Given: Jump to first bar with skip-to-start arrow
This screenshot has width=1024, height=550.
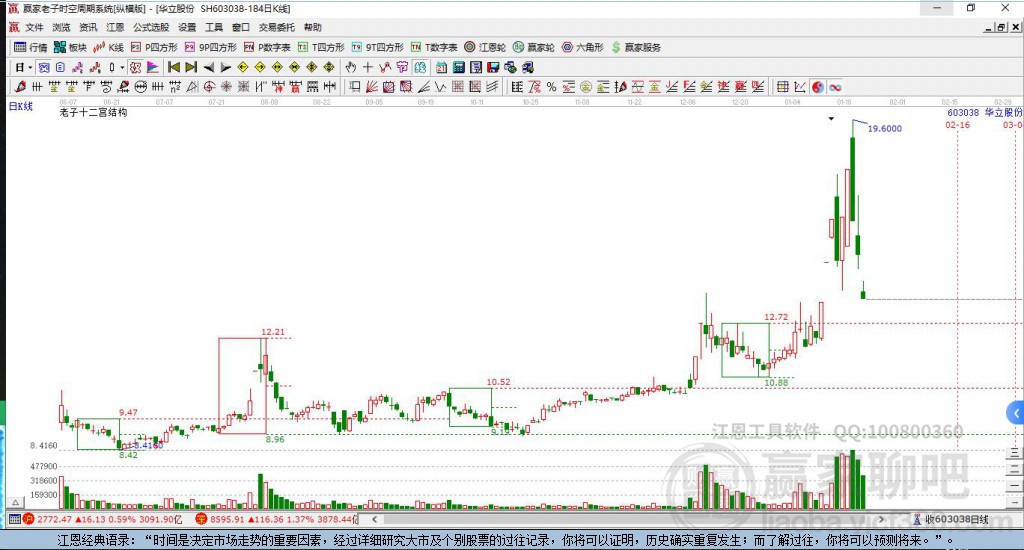Looking at the screenshot, I should [174, 67].
